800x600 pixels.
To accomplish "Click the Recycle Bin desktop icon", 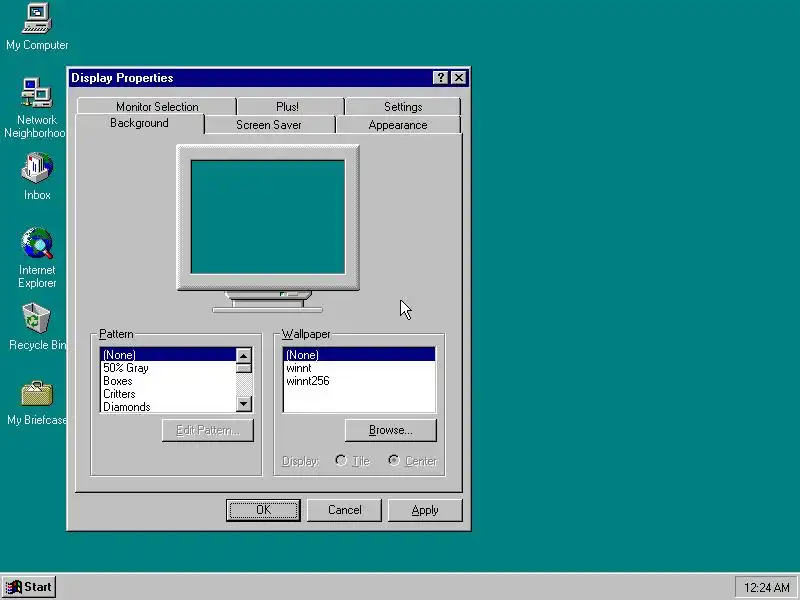I will [x=37, y=327].
